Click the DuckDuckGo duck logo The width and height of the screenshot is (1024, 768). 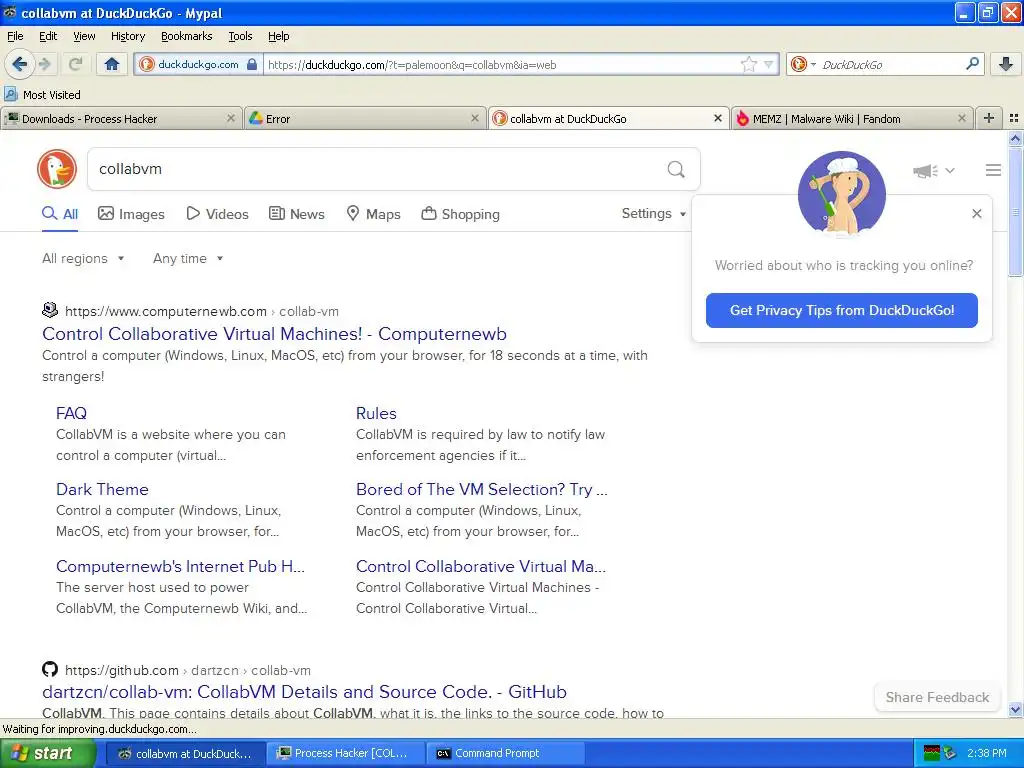(x=57, y=169)
